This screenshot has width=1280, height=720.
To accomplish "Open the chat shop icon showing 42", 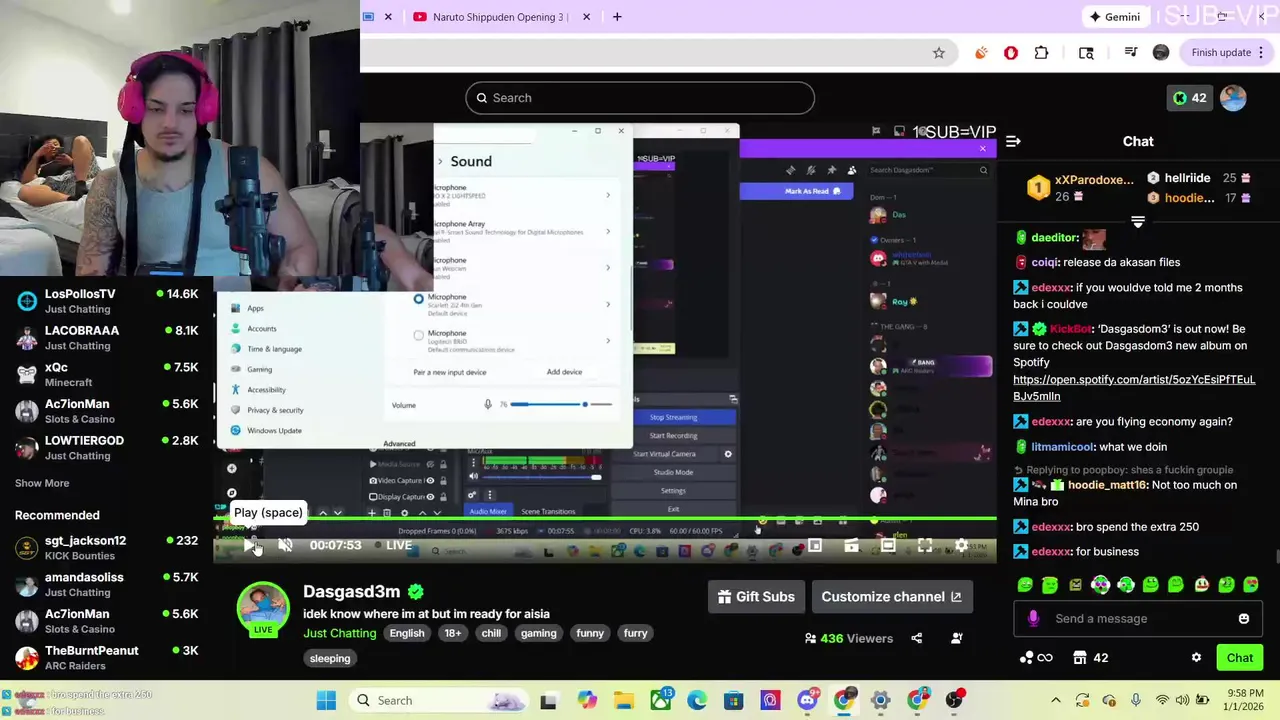I will 1091,657.
